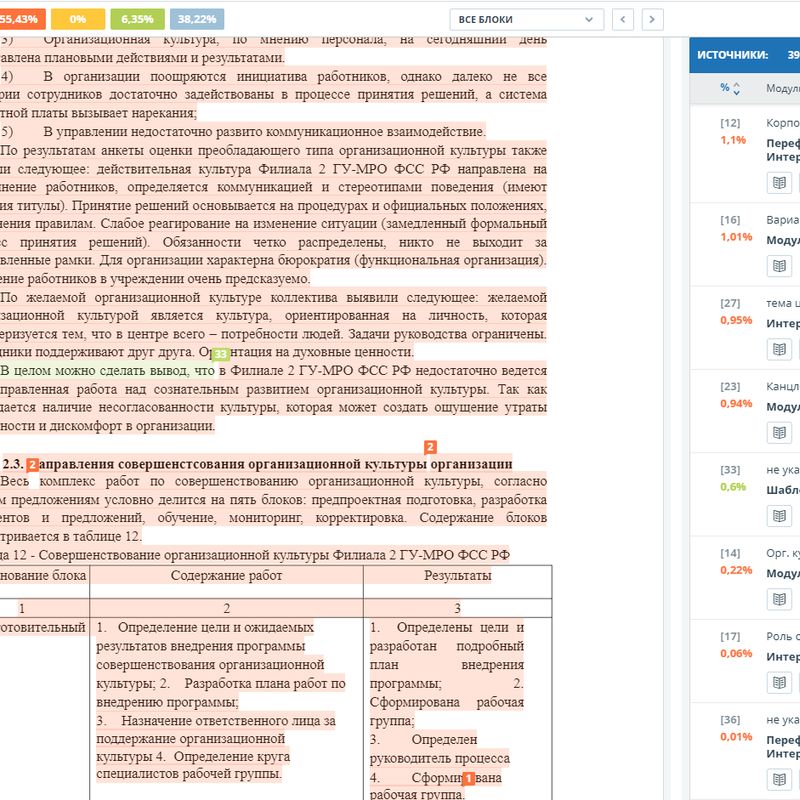The width and height of the screenshot is (800, 800).
Task: Open book icon for source [16]
Action: click(780, 265)
